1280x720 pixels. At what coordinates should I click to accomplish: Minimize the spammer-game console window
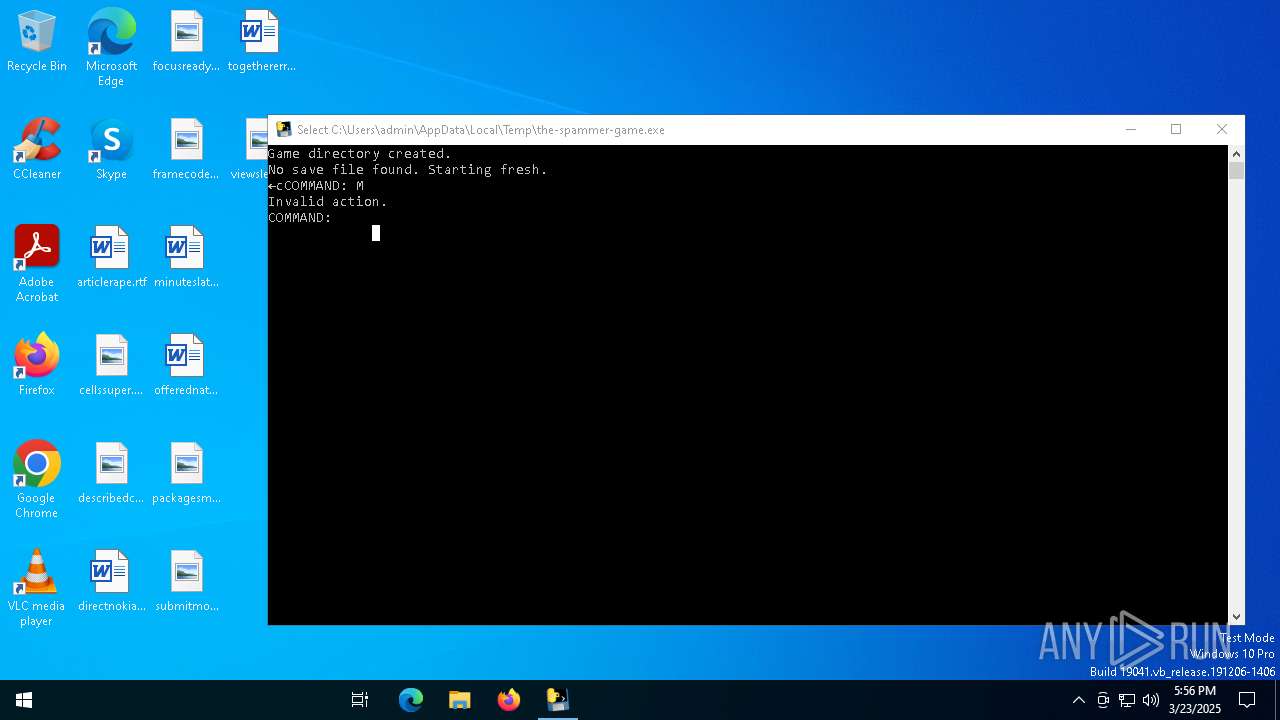(1130, 129)
